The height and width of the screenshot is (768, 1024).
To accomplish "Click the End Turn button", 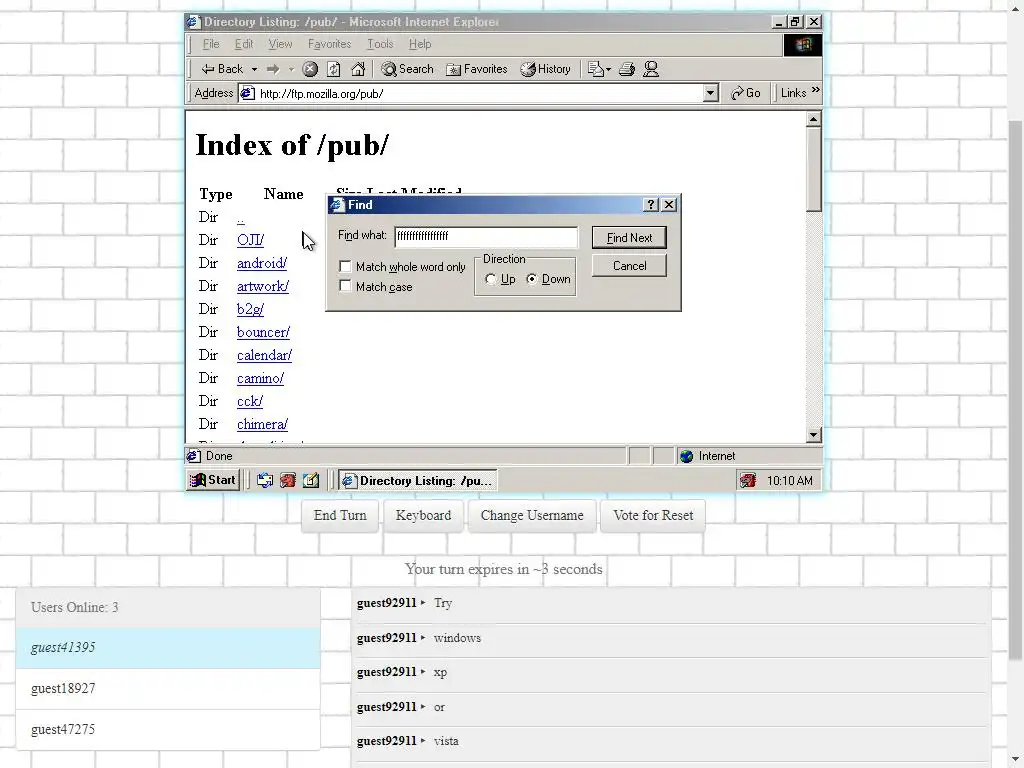I will (340, 515).
